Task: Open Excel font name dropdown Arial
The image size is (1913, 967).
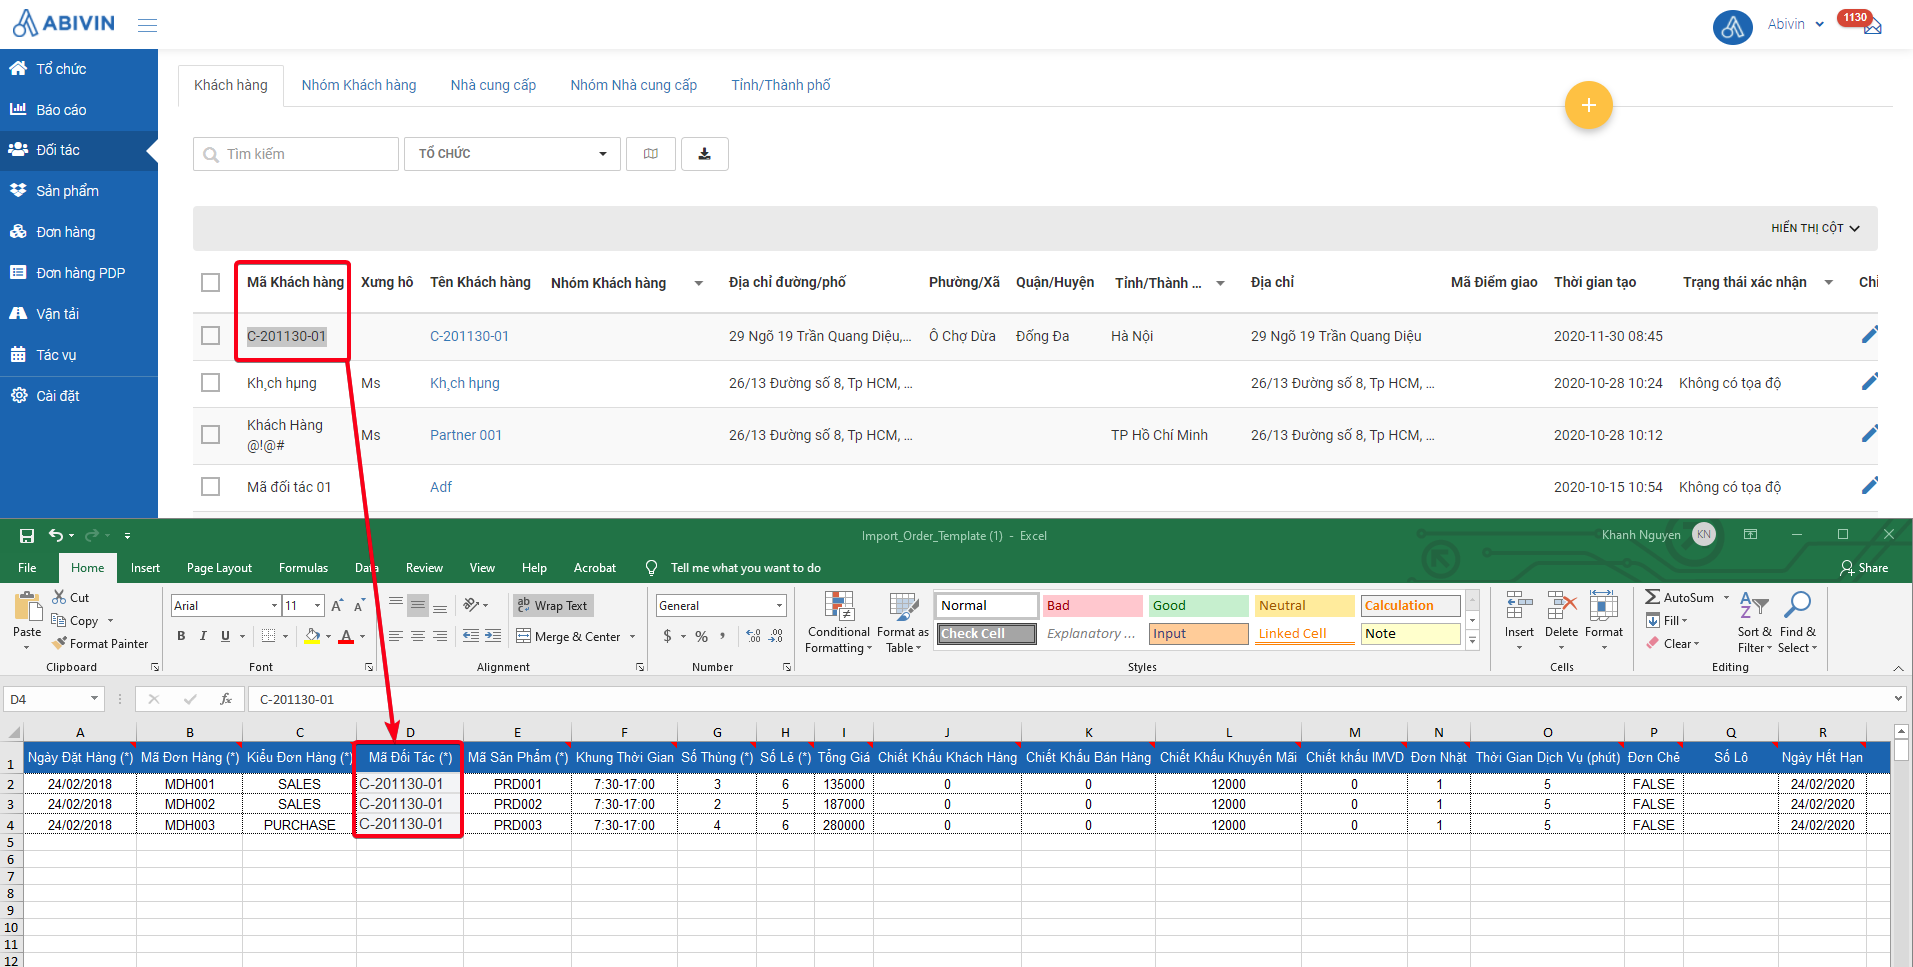Action: tap(274, 605)
